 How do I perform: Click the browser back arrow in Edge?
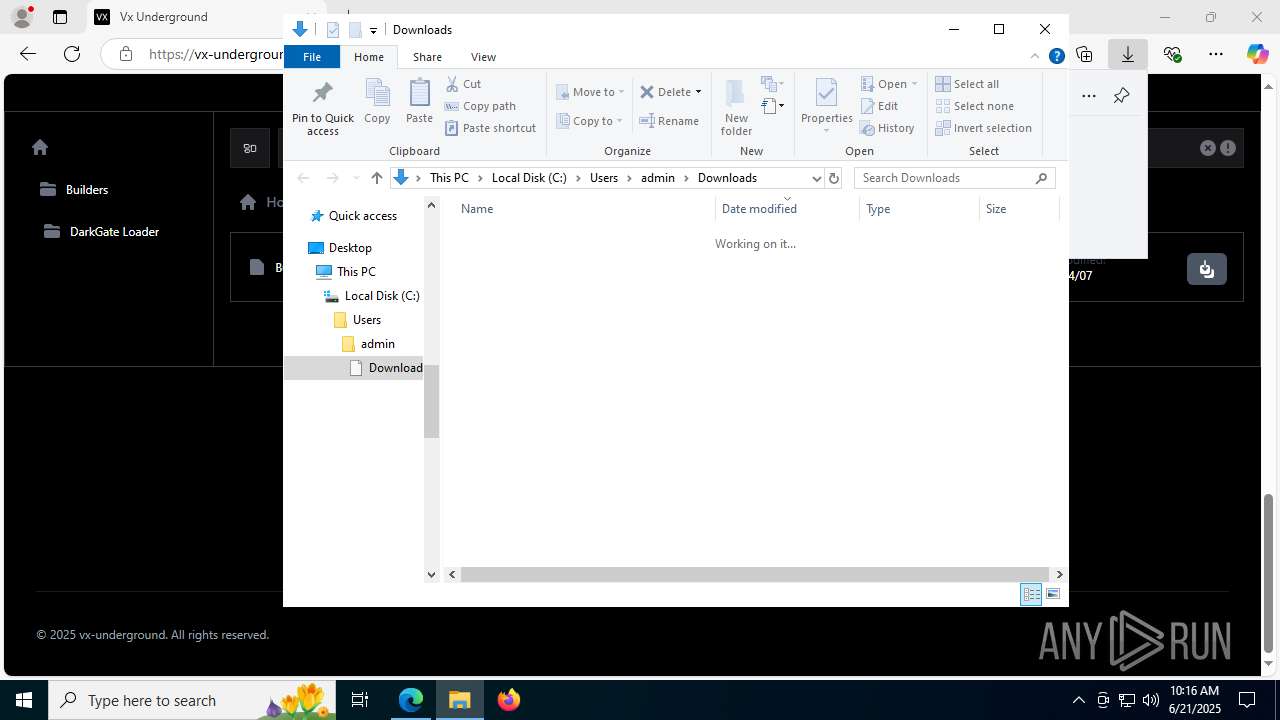28,54
